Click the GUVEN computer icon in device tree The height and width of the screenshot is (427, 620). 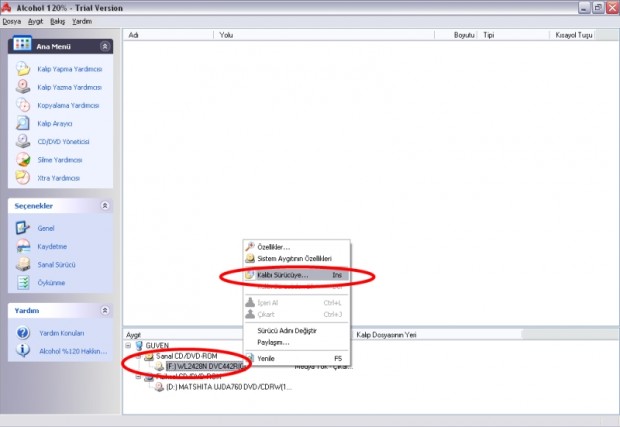[139, 346]
